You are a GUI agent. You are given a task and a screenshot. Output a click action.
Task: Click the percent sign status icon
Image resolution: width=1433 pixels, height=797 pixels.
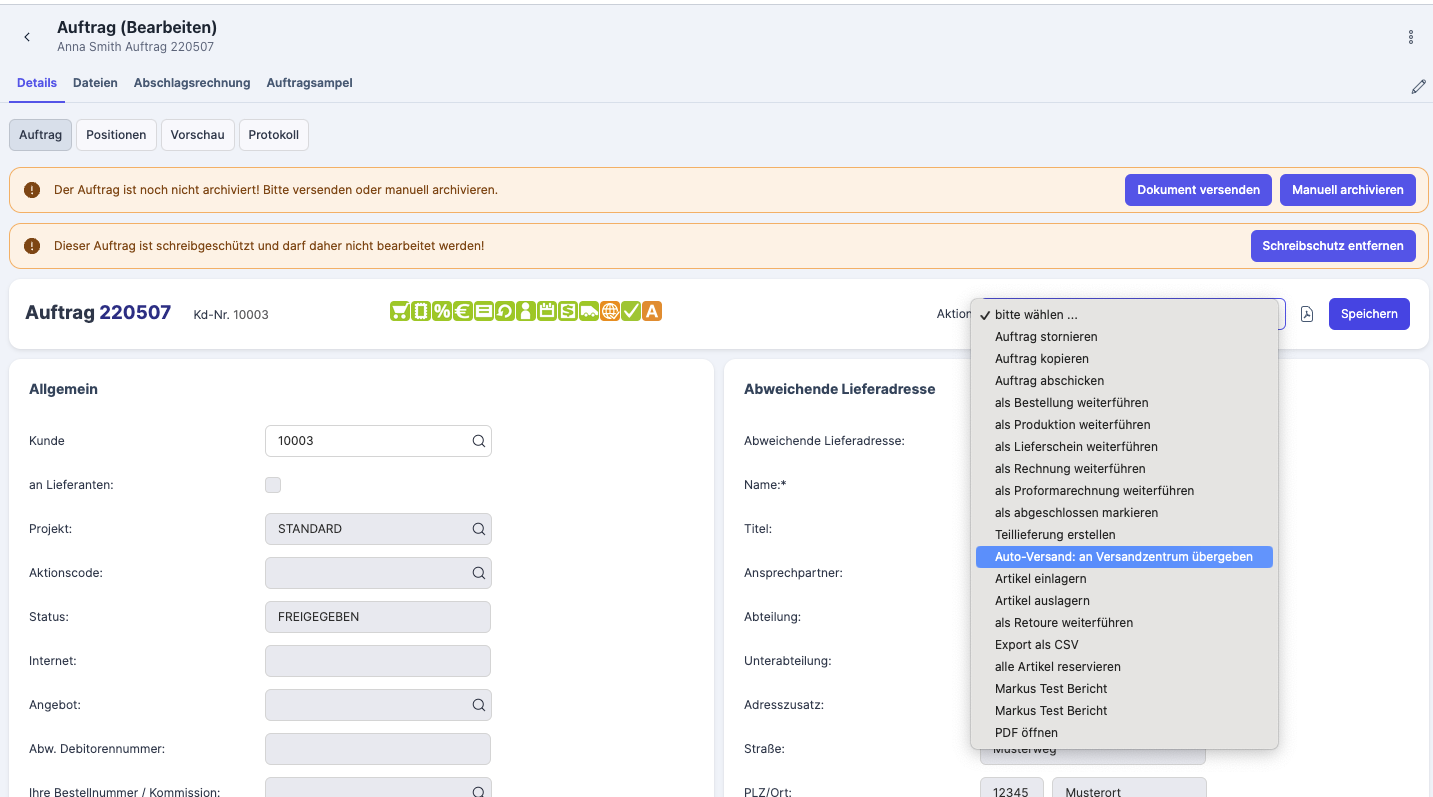pyautogui.click(x=442, y=311)
